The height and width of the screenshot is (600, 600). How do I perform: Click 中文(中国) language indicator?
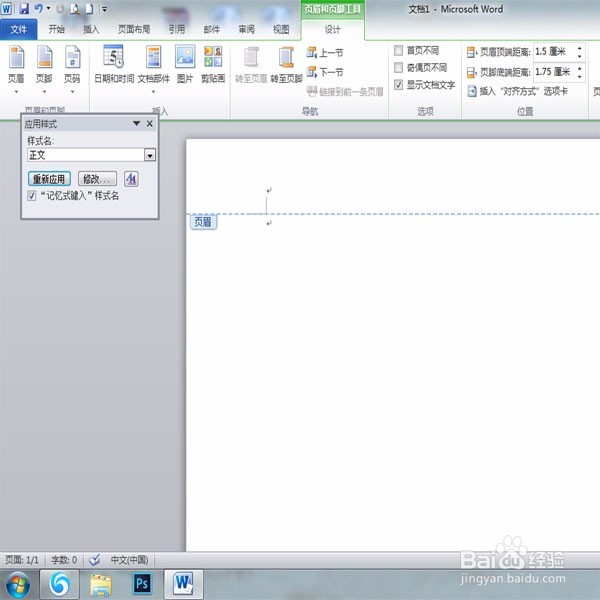point(129,560)
